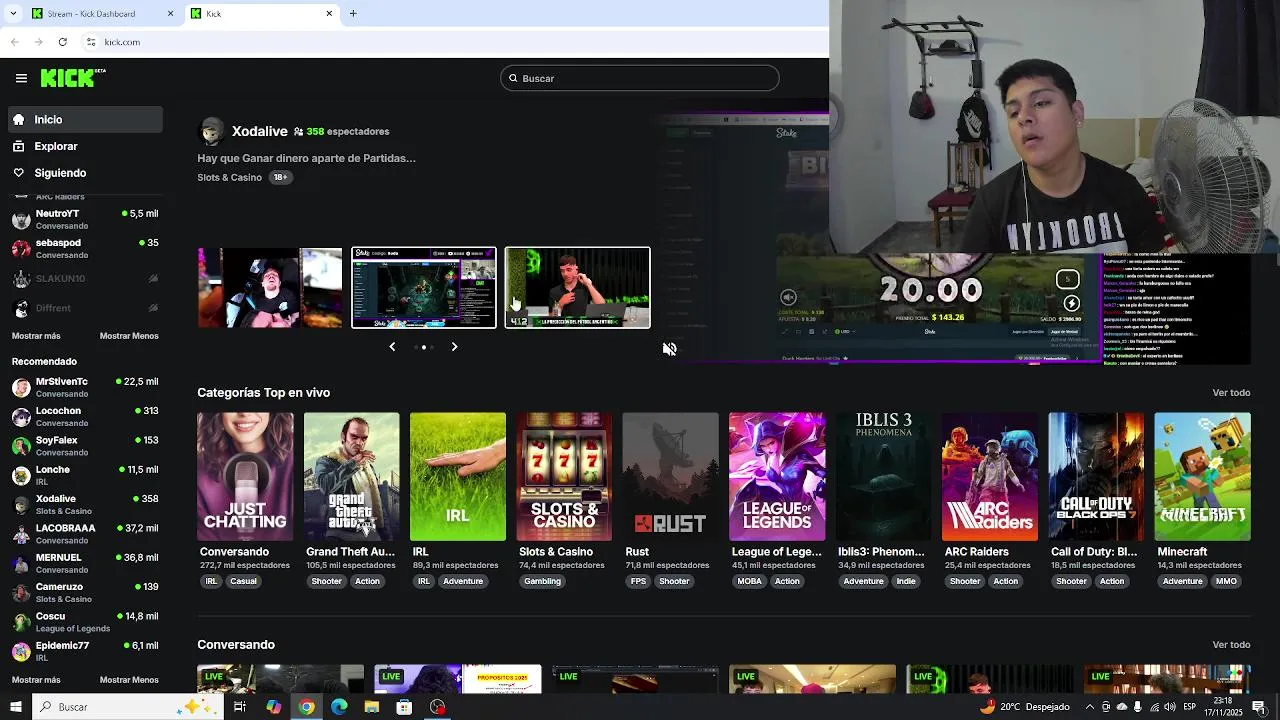Go to previous featured carousel slide

(x=392, y=347)
